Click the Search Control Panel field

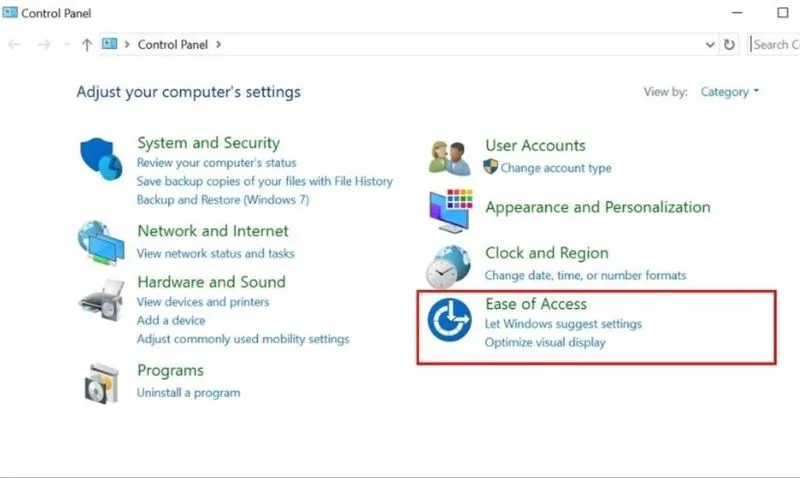(x=775, y=44)
